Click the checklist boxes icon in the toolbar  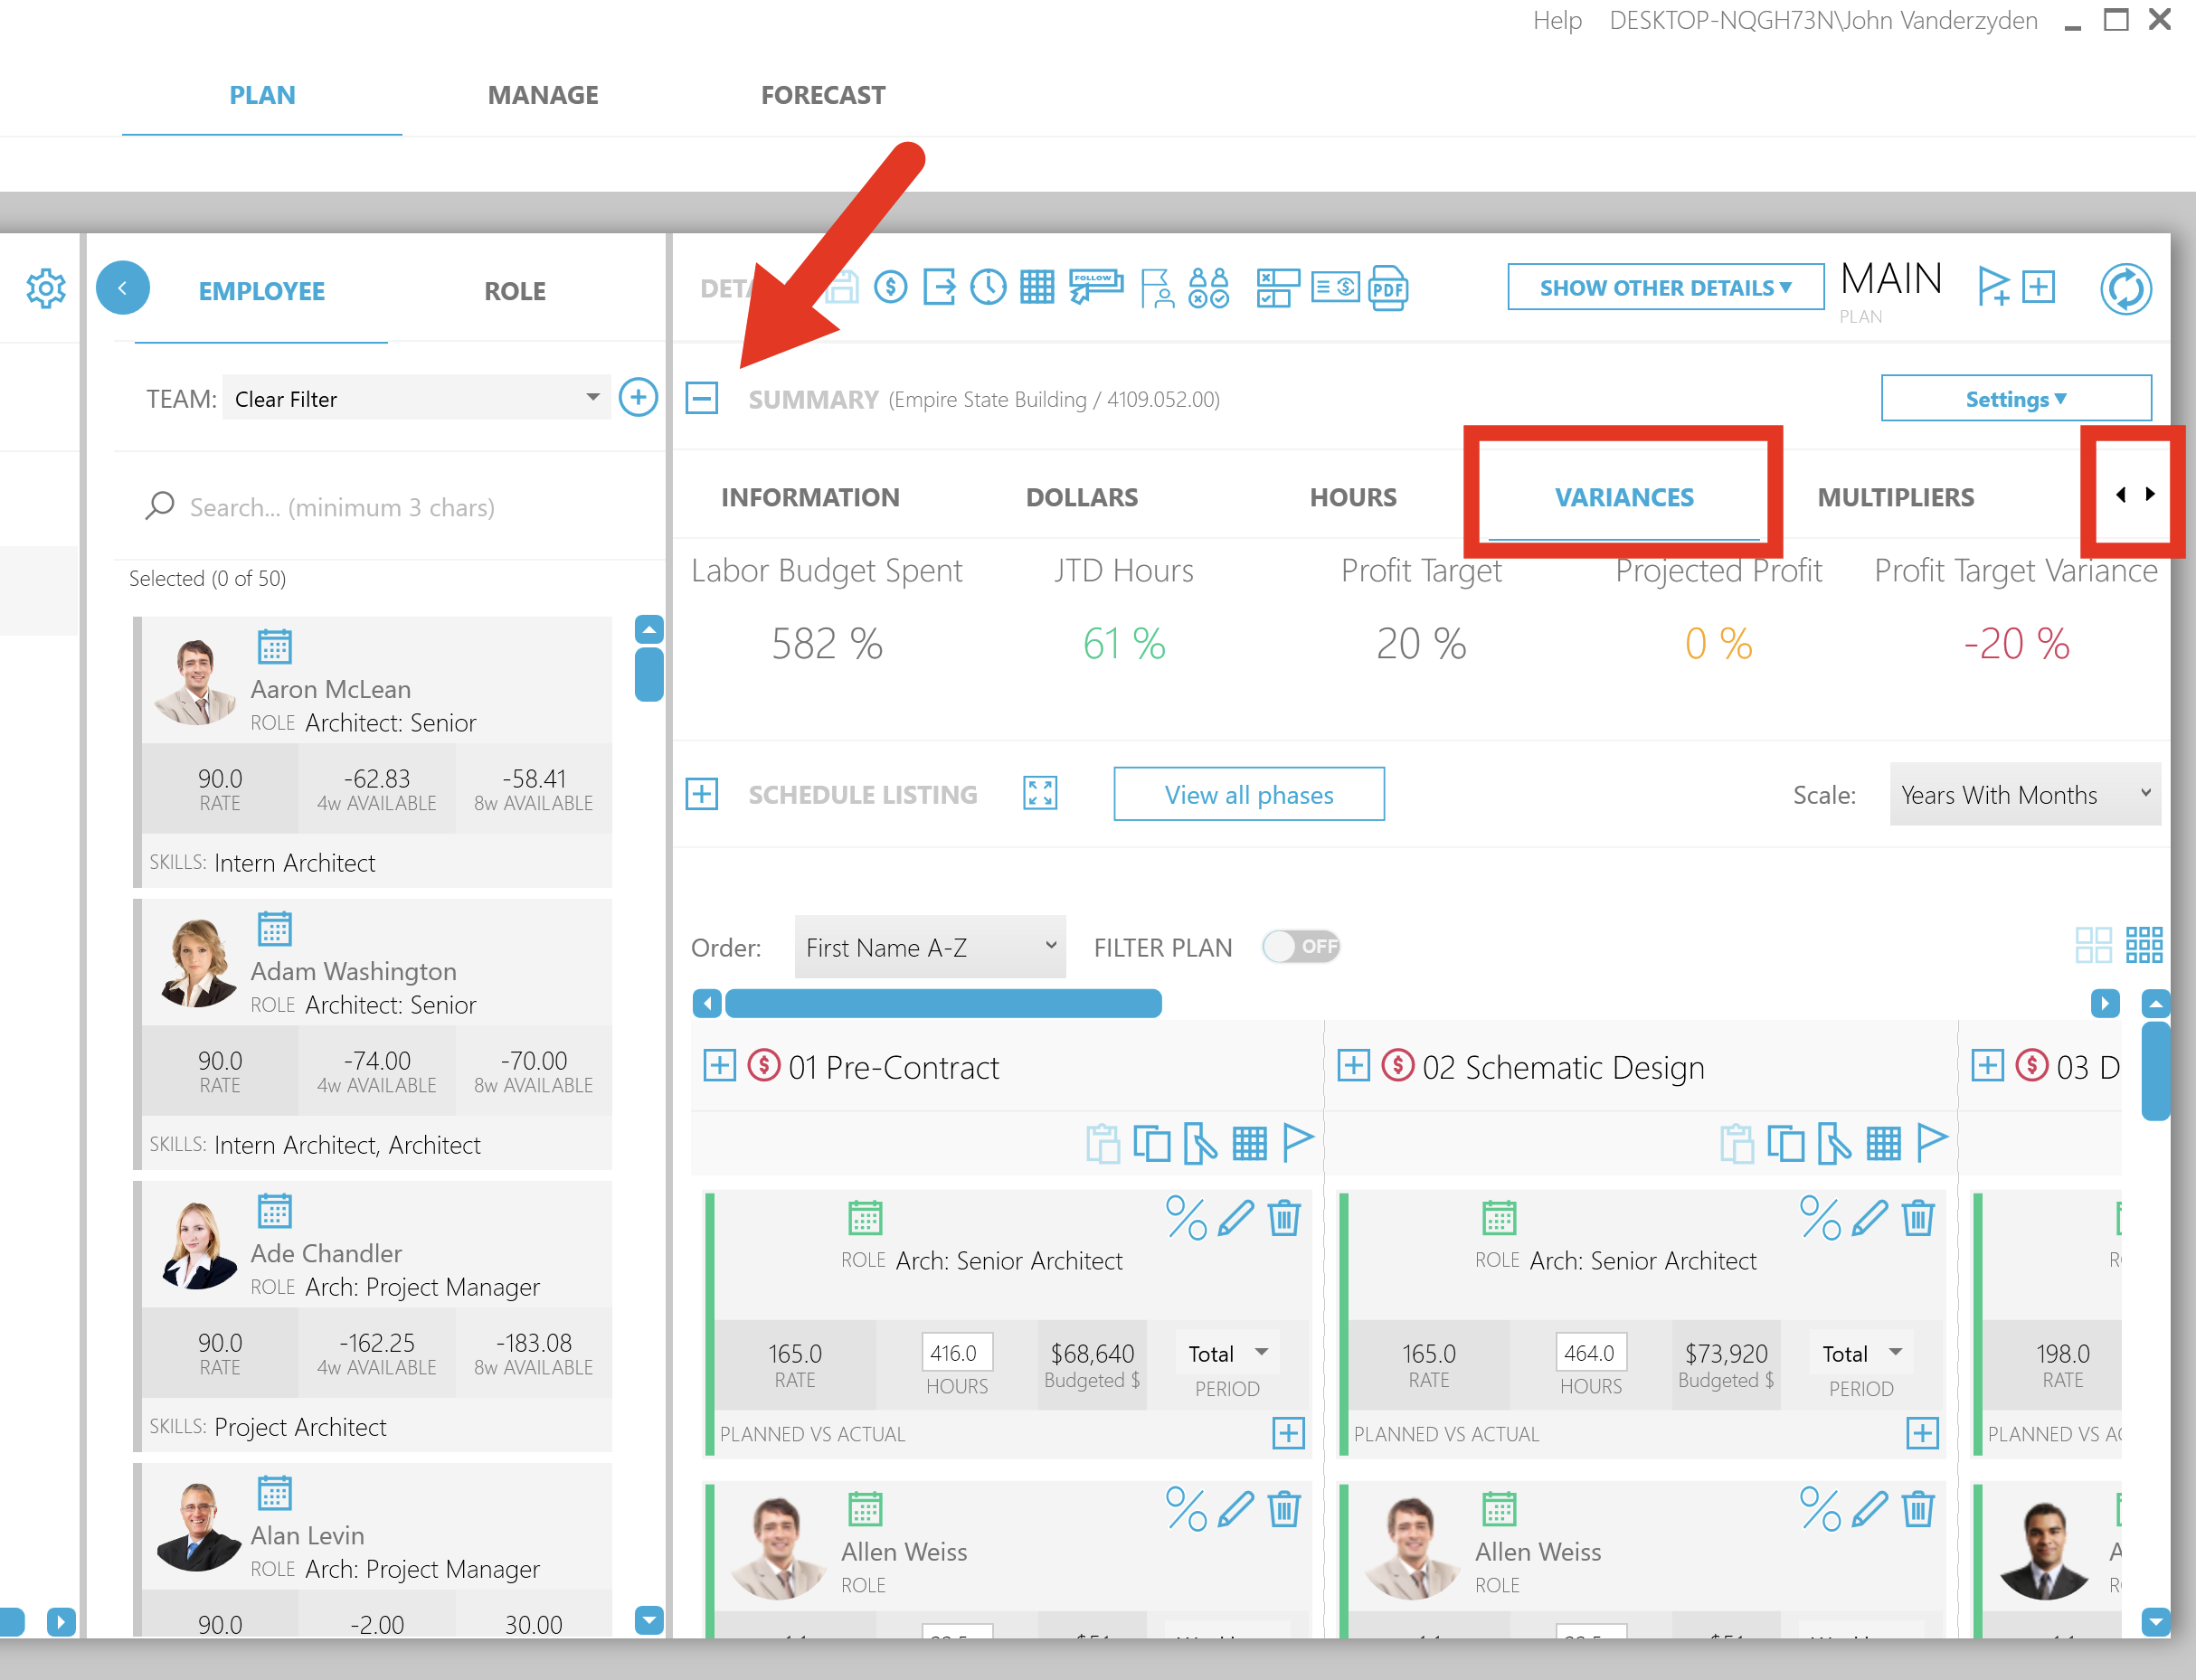pyautogui.click(x=1277, y=289)
